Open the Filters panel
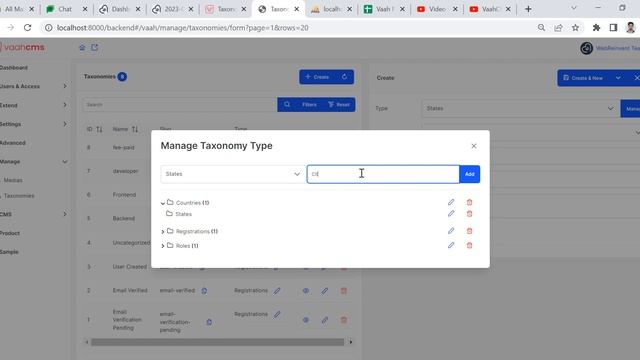 [309, 105]
